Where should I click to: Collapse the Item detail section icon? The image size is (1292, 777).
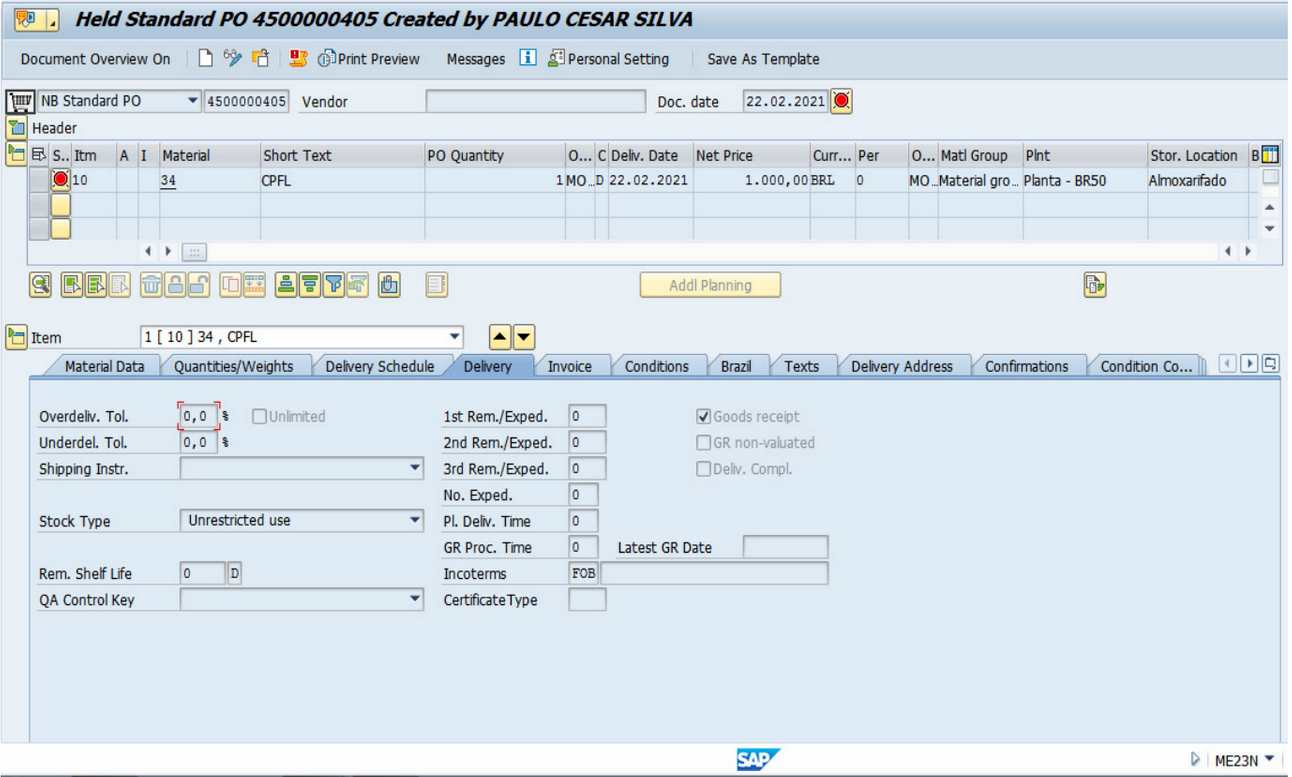click(x=16, y=337)
